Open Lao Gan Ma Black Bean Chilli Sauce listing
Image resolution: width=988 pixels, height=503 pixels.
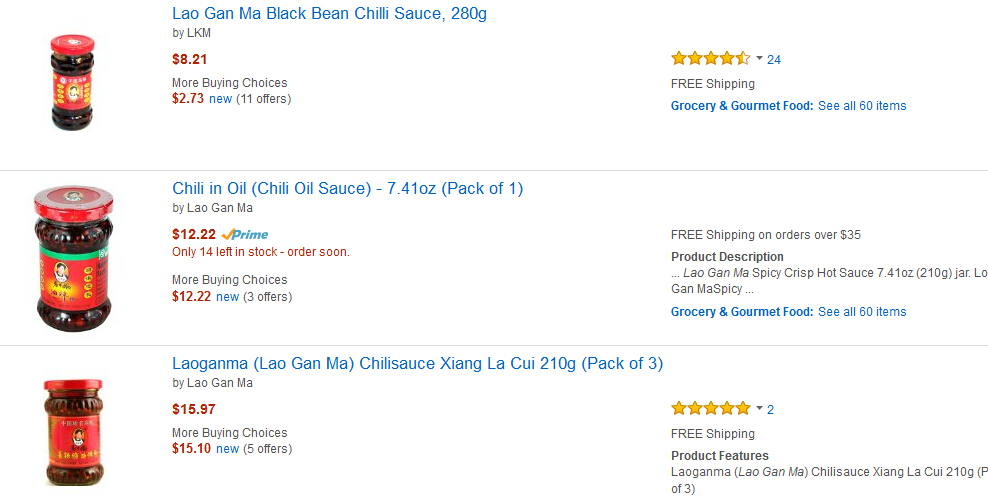coord(329,14)
